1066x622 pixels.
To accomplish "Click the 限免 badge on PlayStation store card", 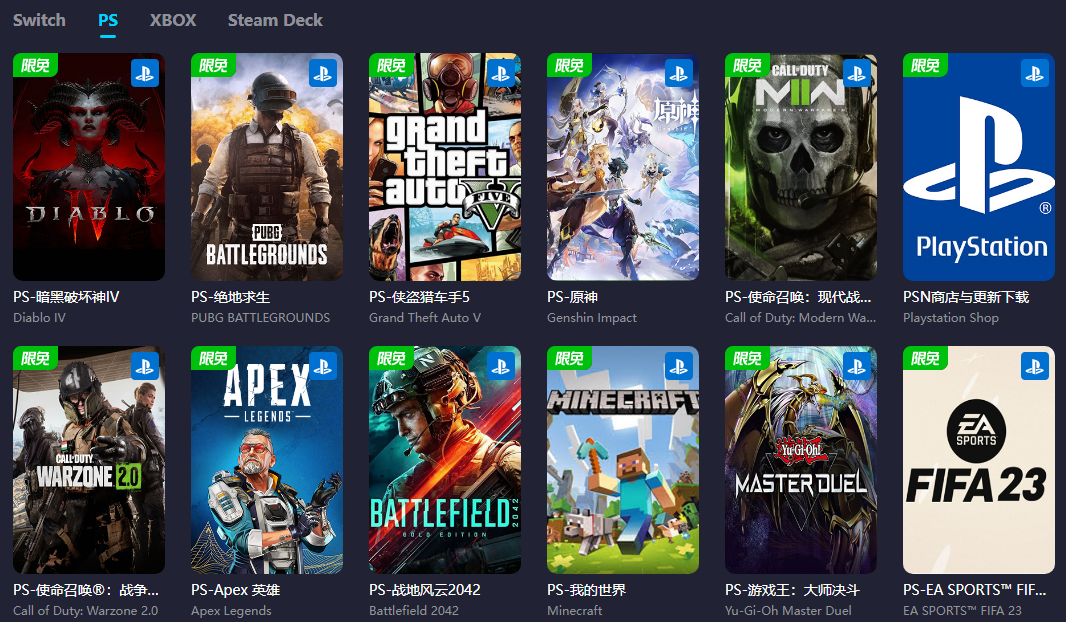I will tap(925, 65).
